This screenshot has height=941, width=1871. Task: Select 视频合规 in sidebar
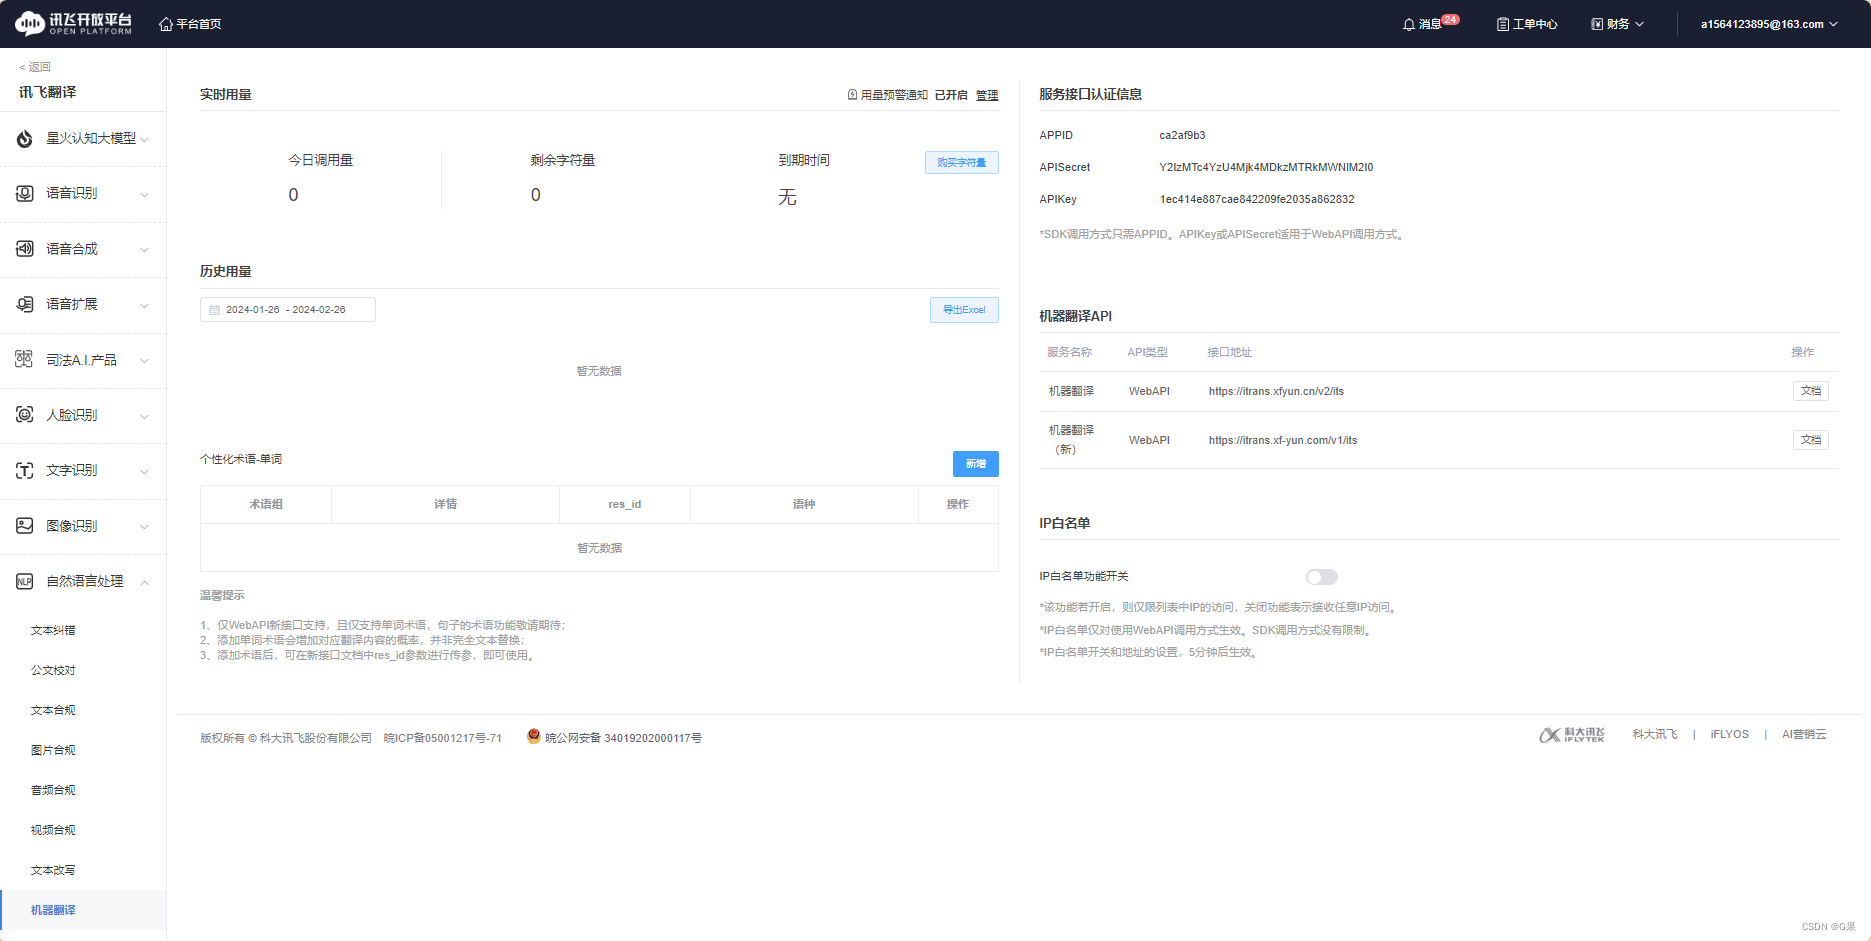53,831
